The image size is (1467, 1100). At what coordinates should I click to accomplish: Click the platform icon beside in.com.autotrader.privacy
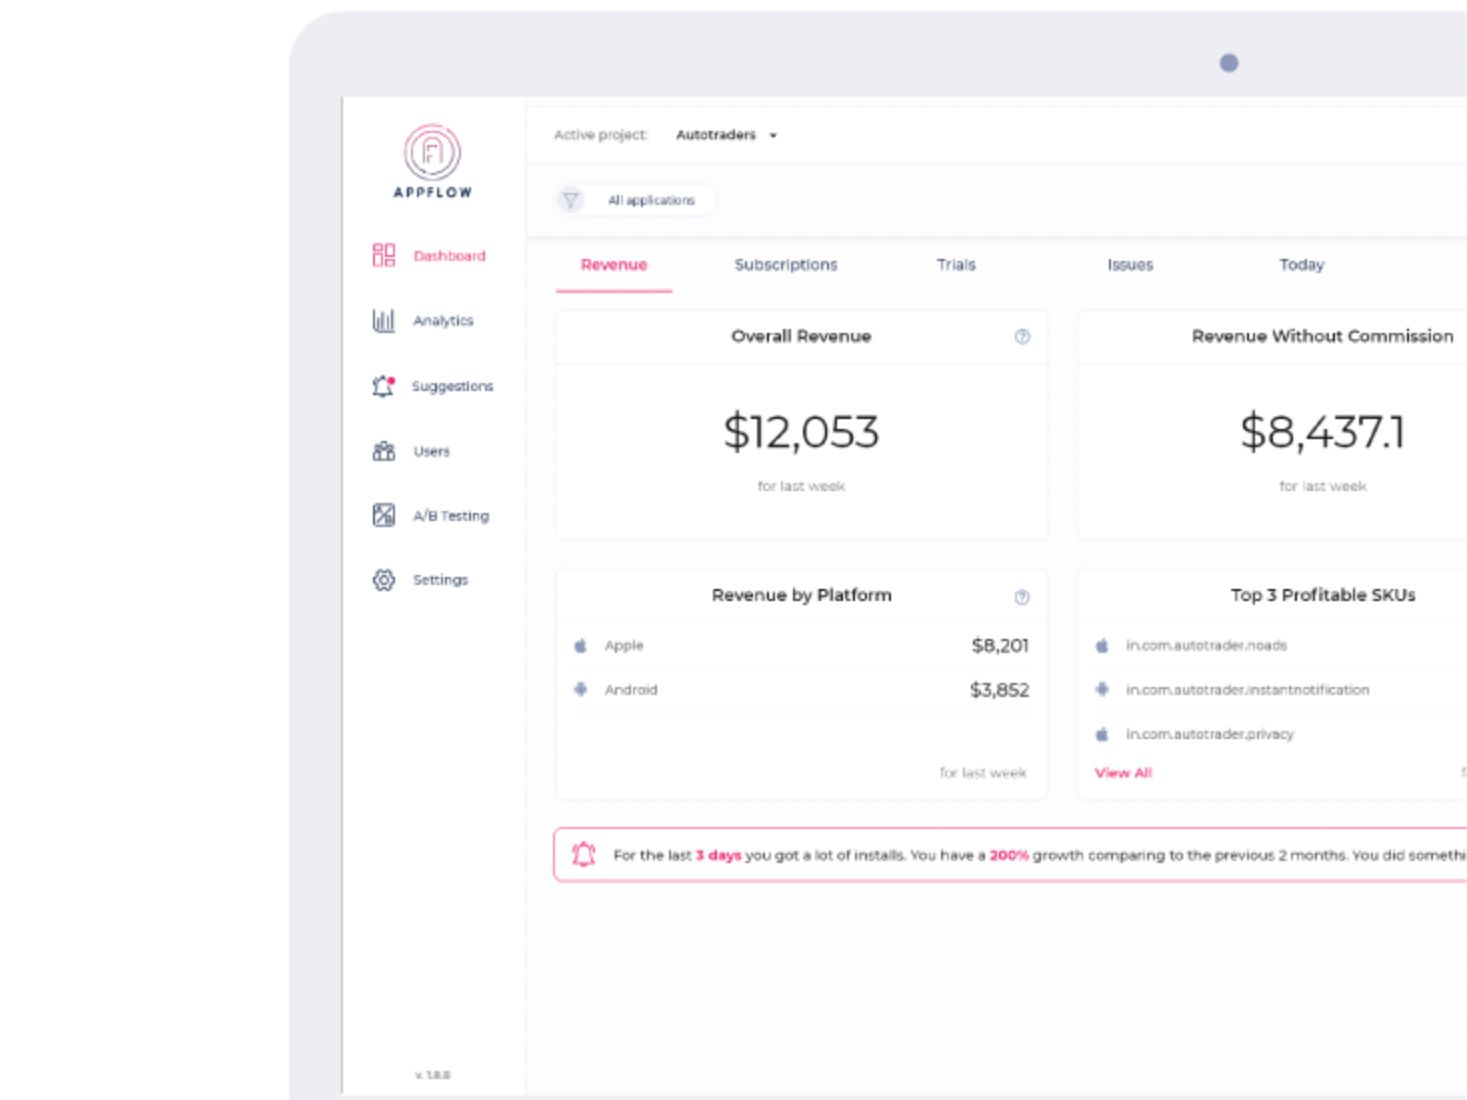click(x=1102, y=734)
